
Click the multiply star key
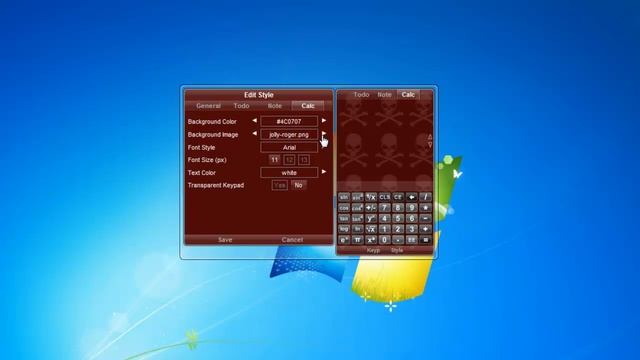(425, 208)
